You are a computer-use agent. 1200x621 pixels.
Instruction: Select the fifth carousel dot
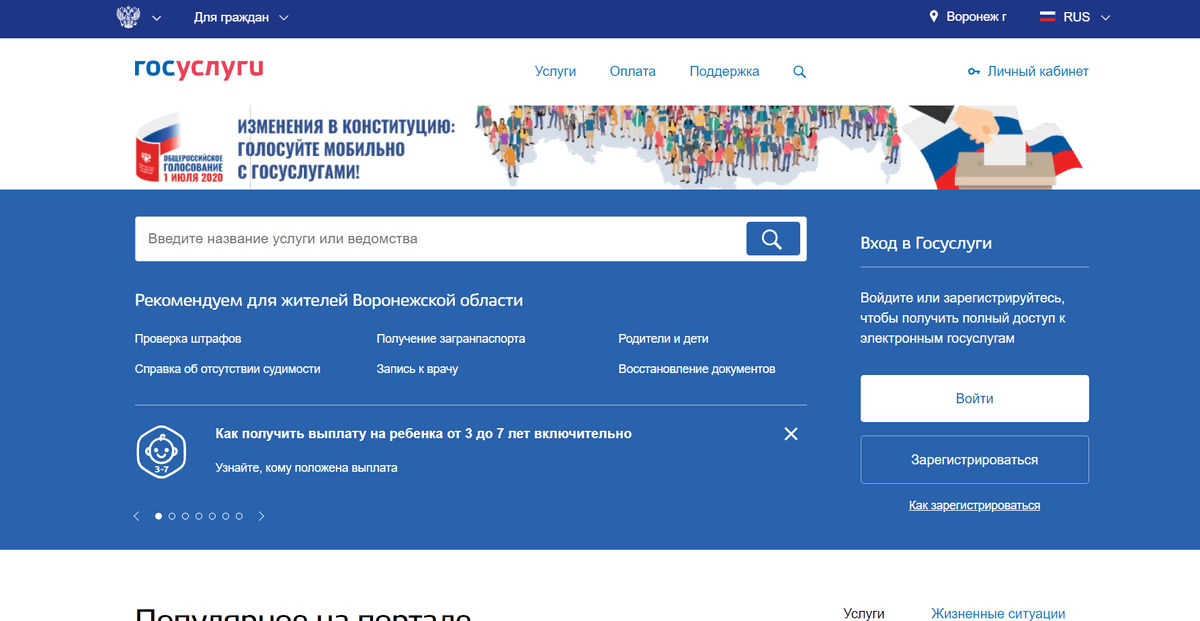[212, 516]
